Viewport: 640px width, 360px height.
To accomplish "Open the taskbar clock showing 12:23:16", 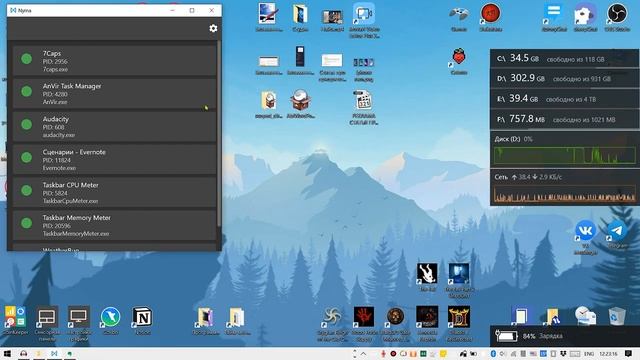I will click(x=608, y=354).
